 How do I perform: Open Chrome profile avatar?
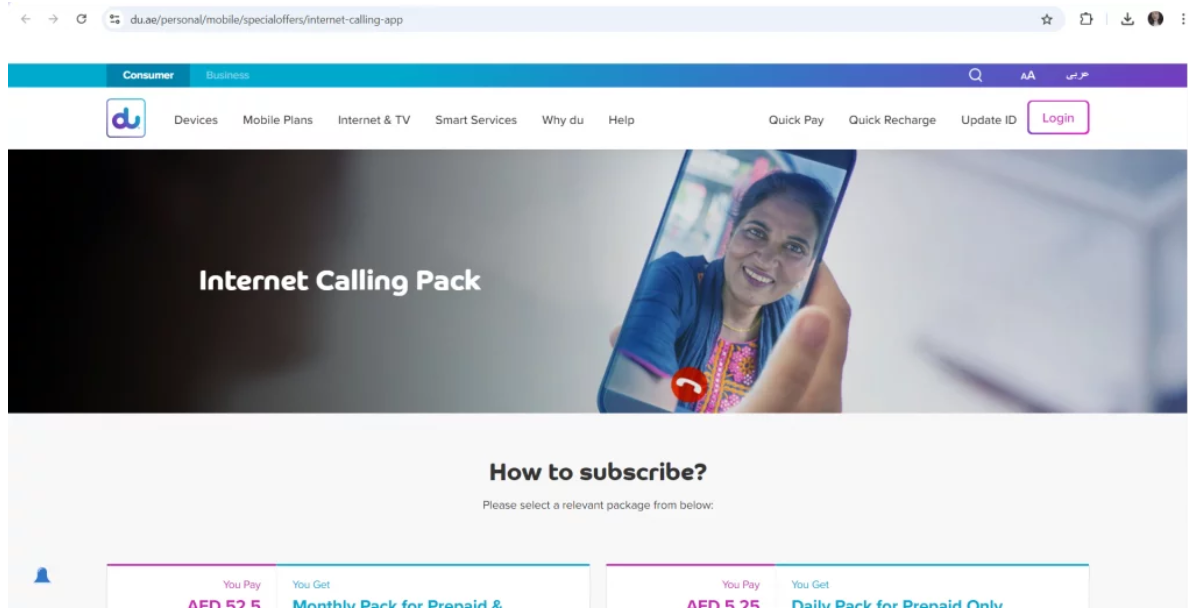1155,20
